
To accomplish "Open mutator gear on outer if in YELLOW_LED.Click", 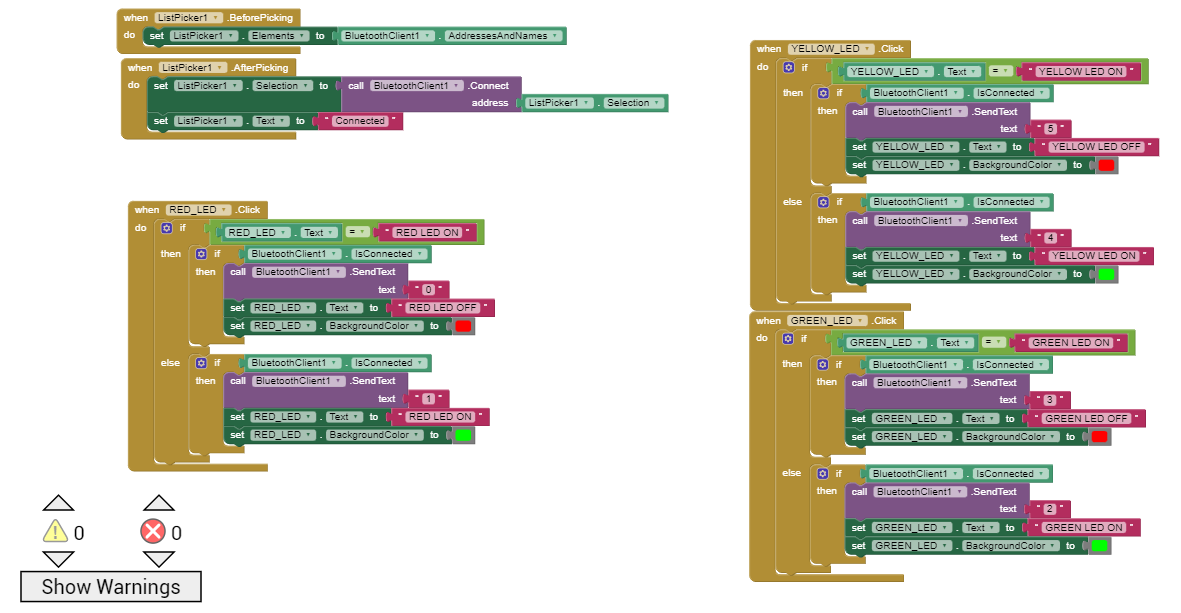I will [789, 68].
